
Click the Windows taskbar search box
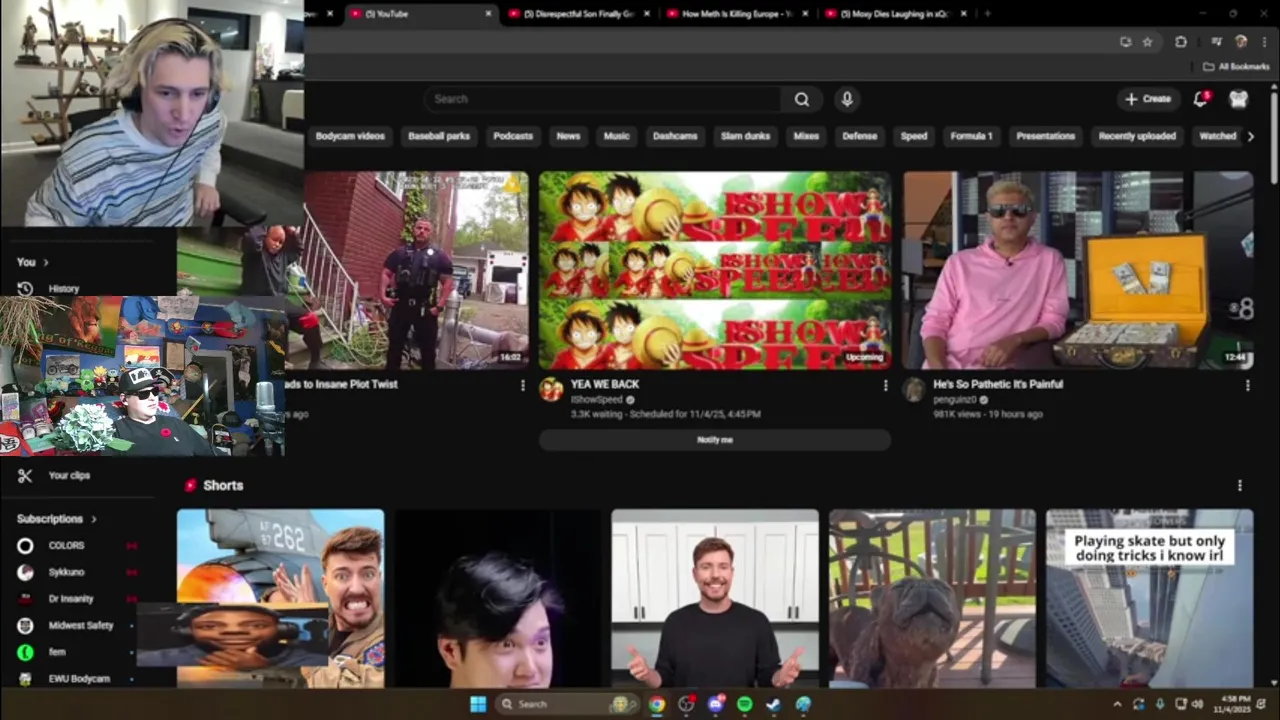tap(567, 704)
